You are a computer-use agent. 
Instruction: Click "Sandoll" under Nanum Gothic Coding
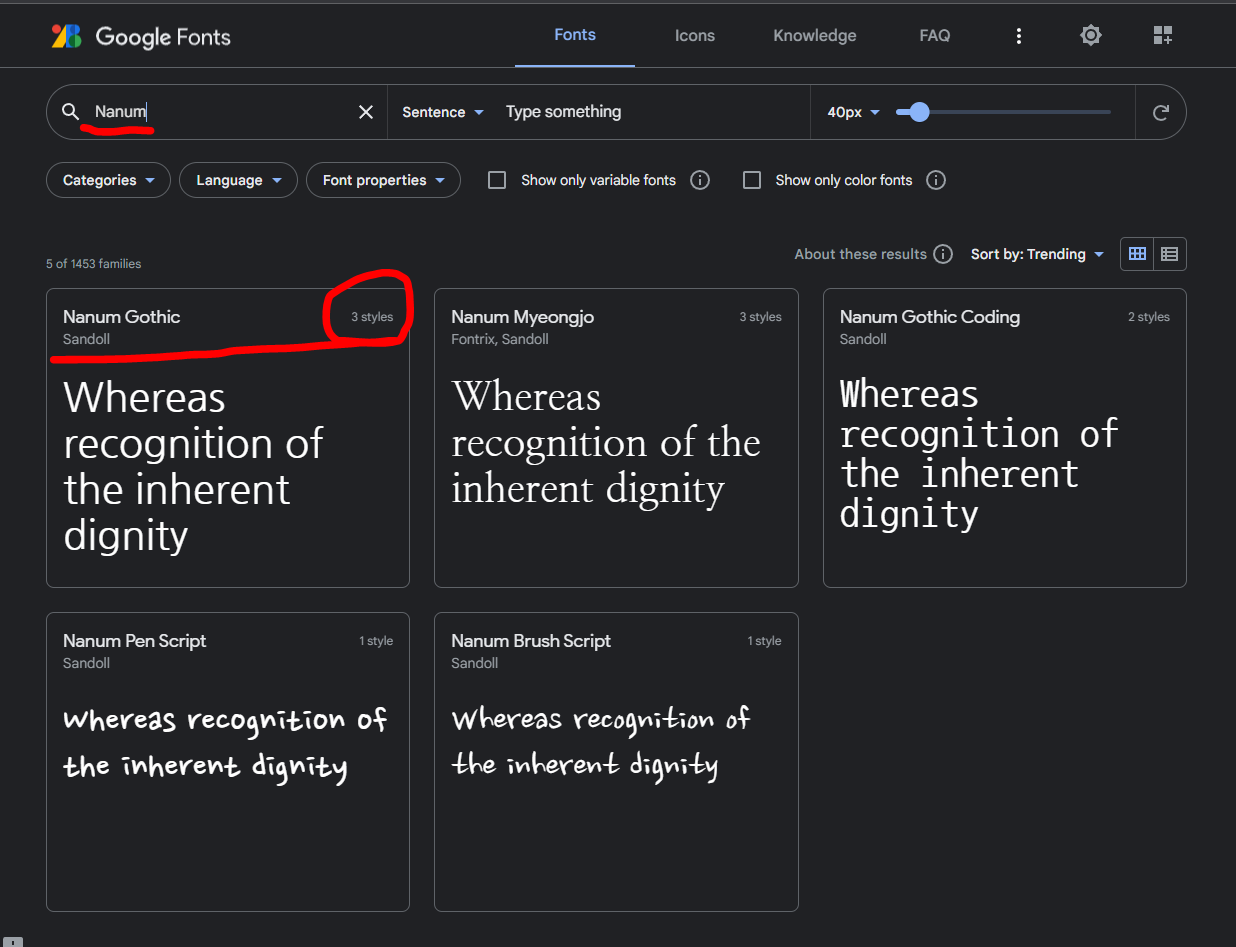tap(864, 339)
